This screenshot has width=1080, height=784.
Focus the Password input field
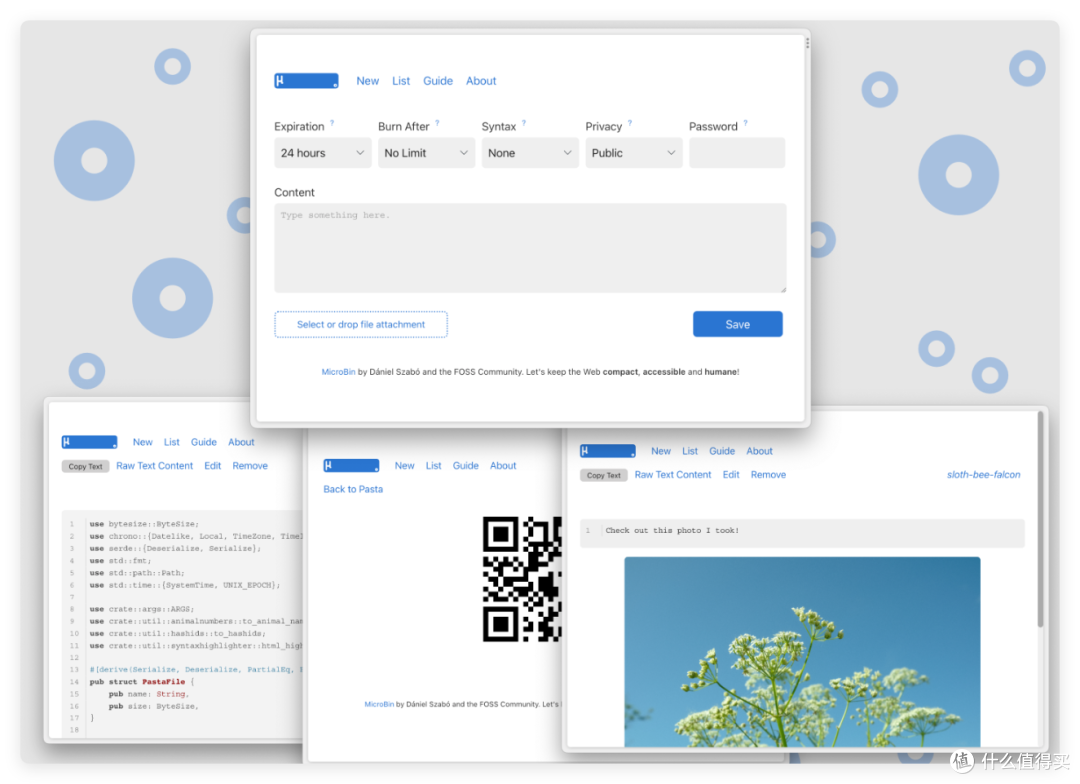point(737,153)
